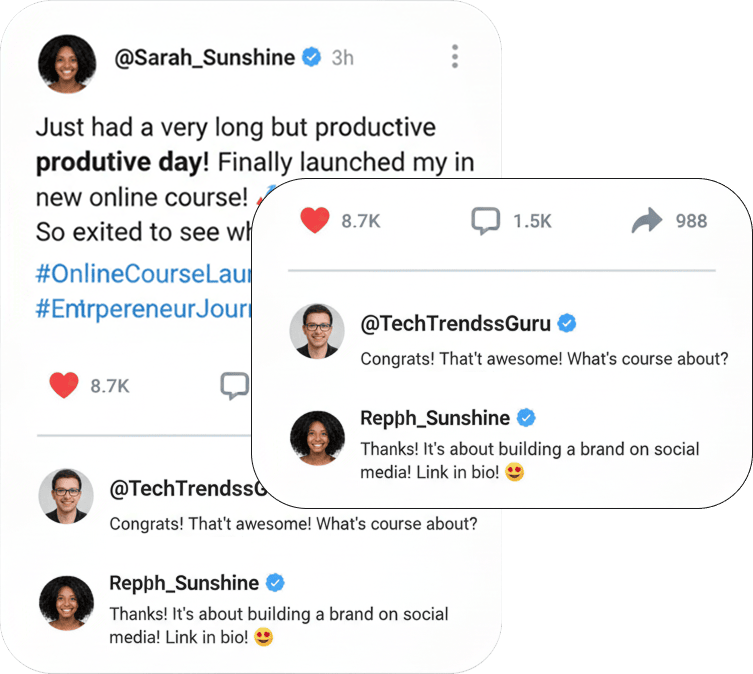Click TechTrendssGuru avatar in the overlay card
Screen dimensions: 753x674
pos(318,331)
